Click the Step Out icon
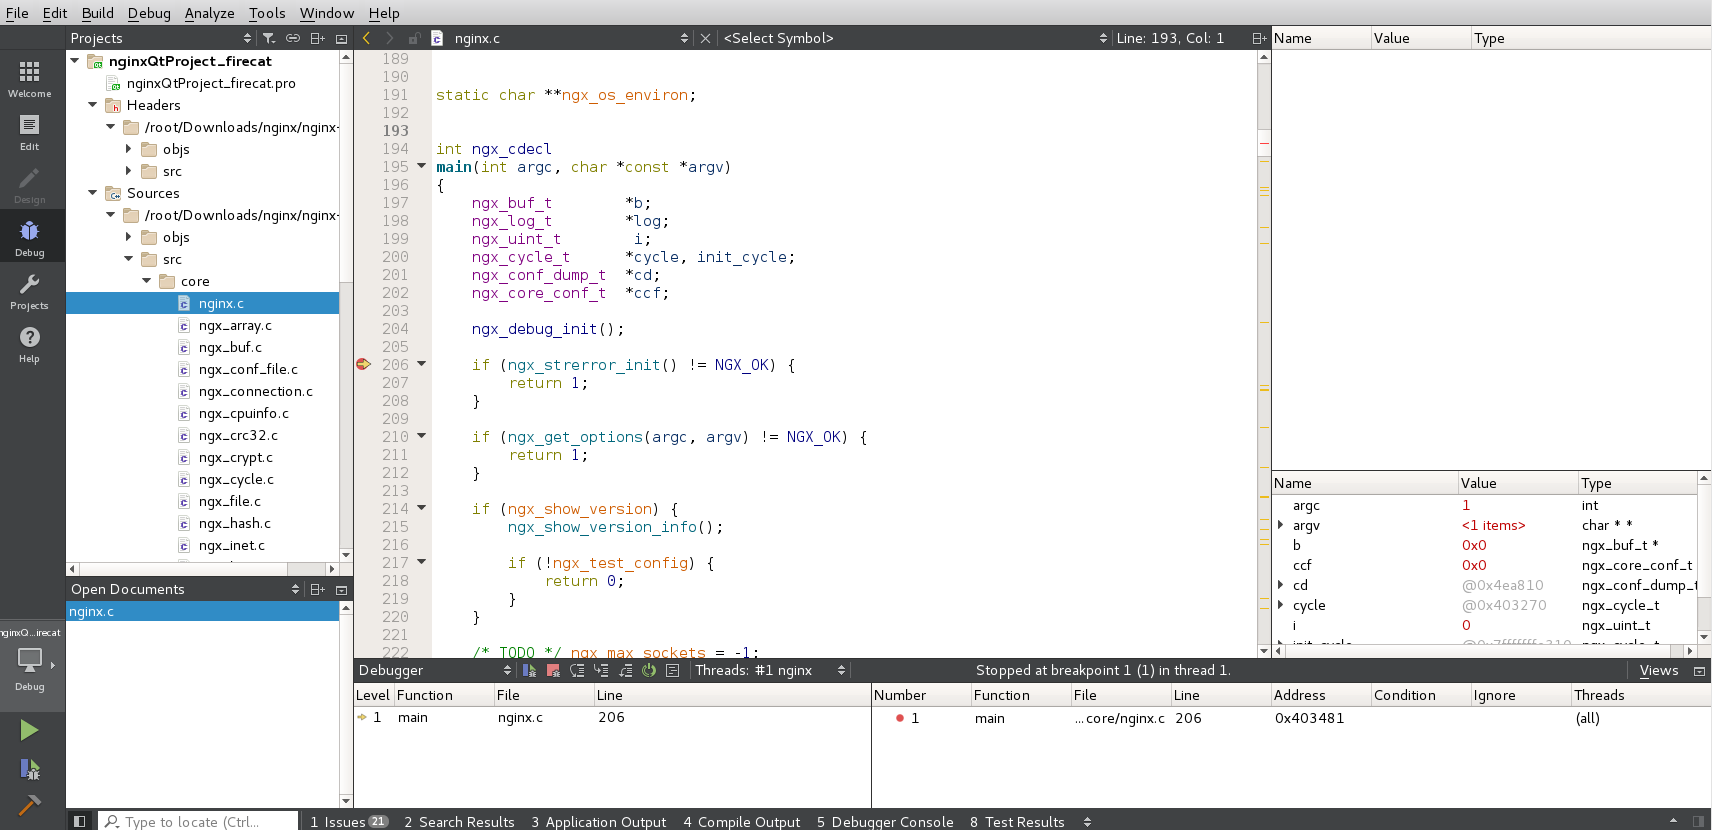 click(625, 670)
